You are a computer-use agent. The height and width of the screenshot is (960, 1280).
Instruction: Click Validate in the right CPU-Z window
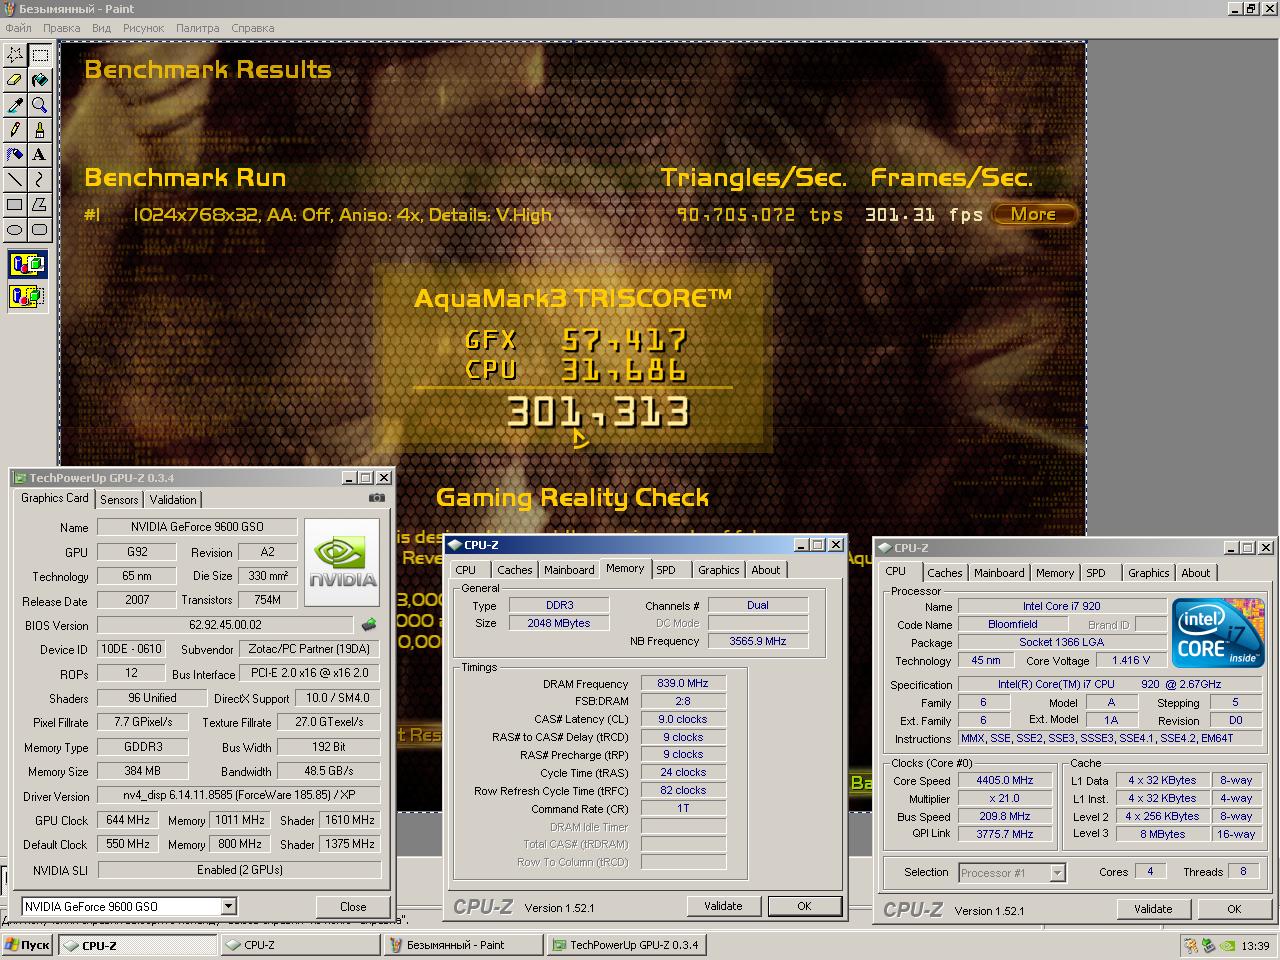click(1153, 909)
